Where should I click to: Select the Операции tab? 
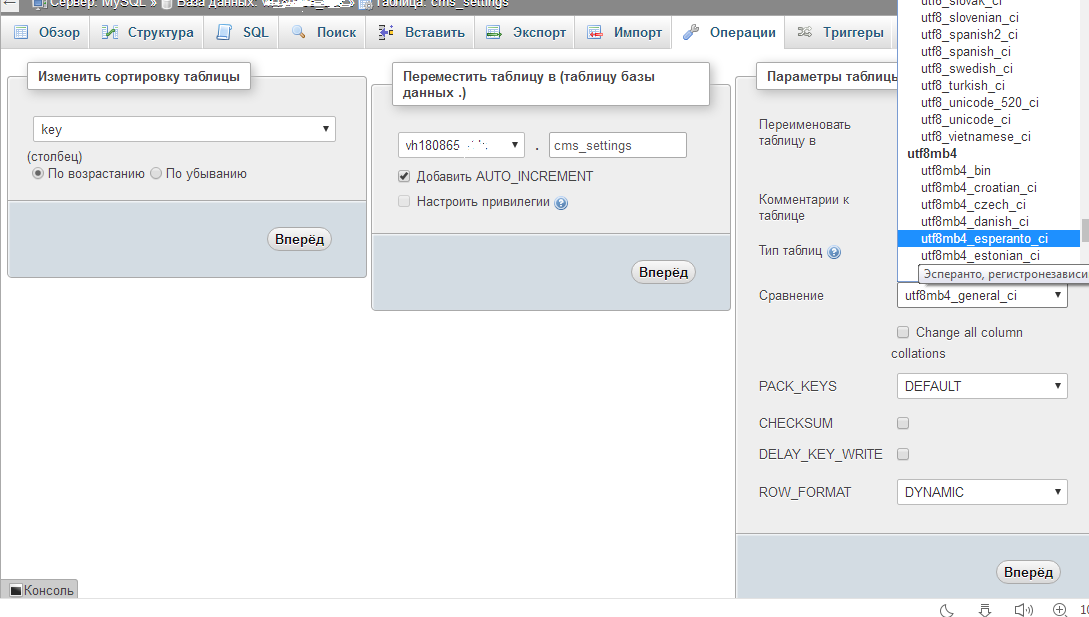coord(729,32)
